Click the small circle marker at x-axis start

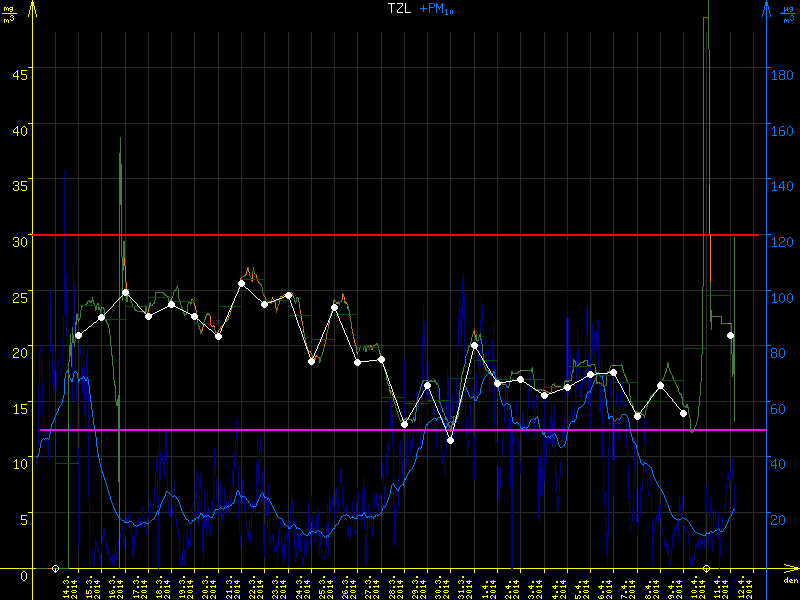pyautogui.click(x=55, y=568)
